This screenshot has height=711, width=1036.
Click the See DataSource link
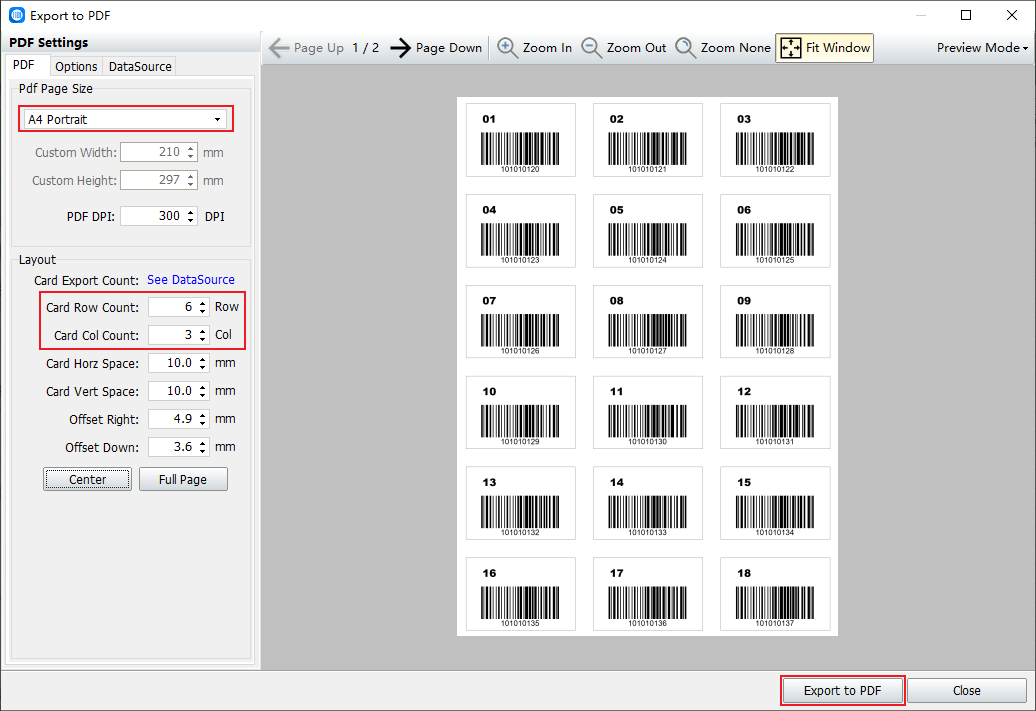[x=191, y=280]
